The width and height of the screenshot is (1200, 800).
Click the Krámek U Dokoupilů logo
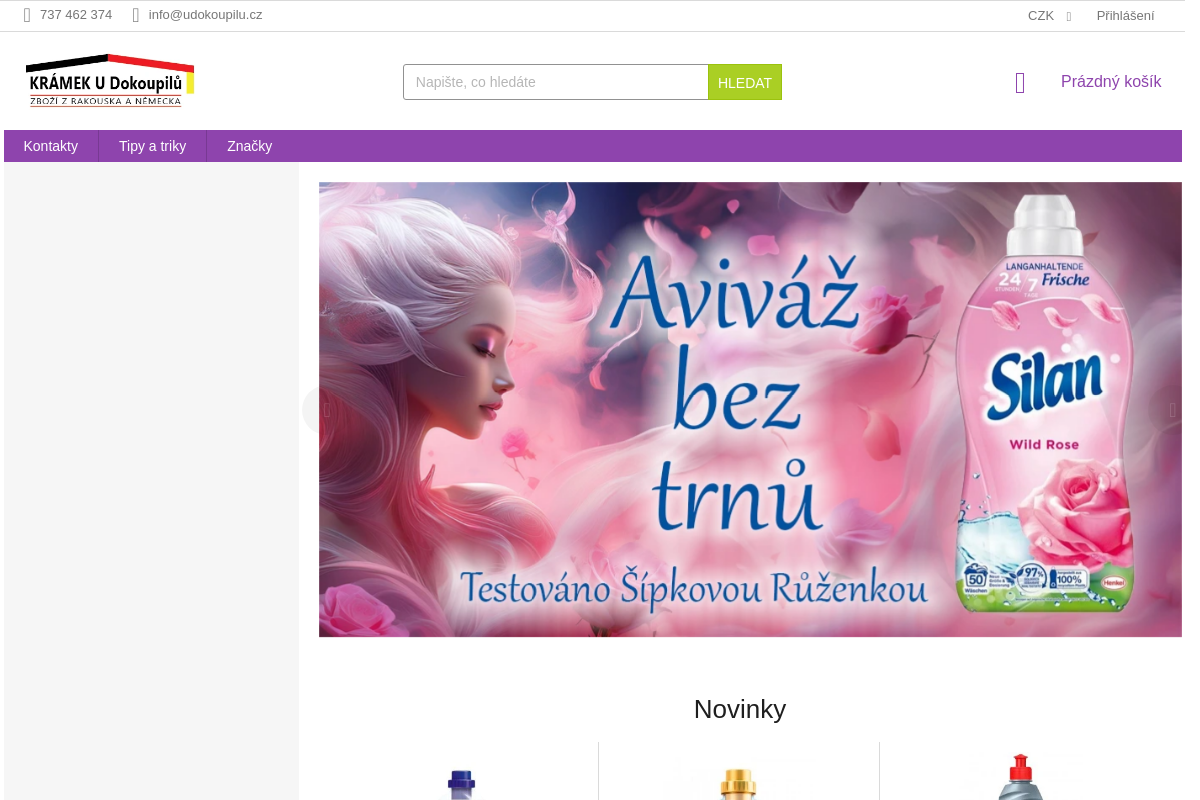coord(110,81)
